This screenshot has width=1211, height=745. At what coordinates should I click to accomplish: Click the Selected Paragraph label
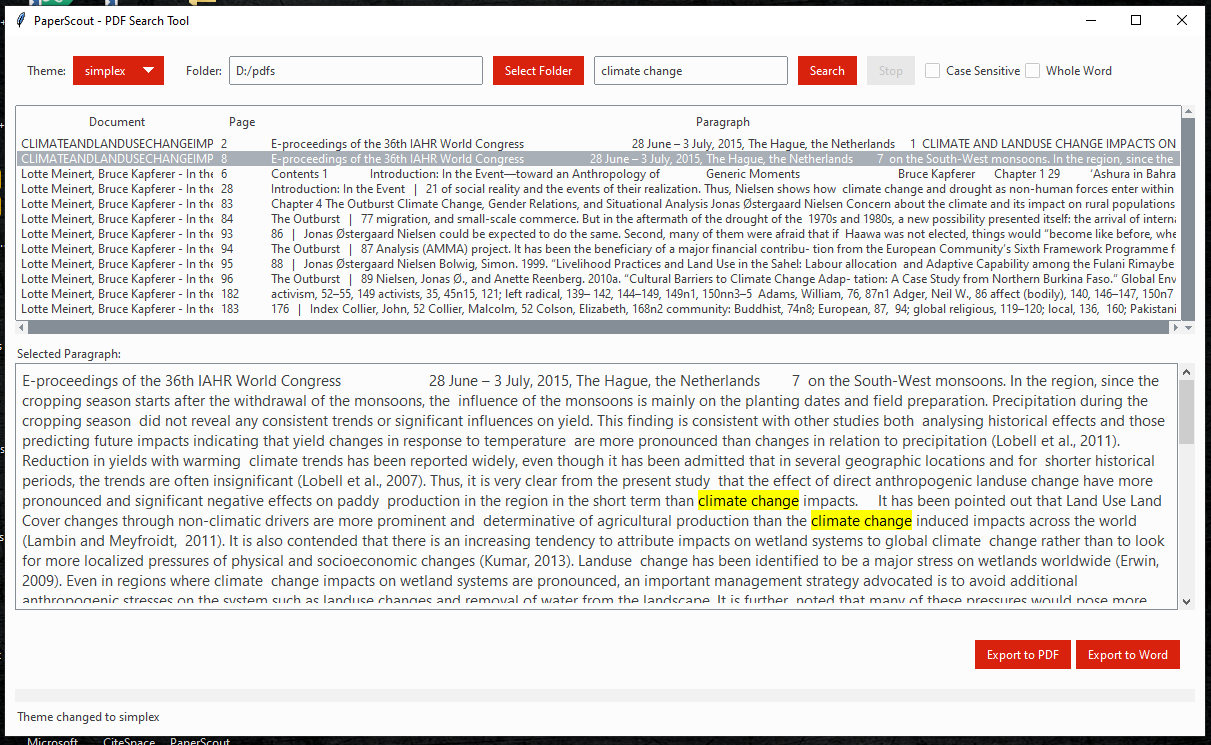[x=69, y=354]
